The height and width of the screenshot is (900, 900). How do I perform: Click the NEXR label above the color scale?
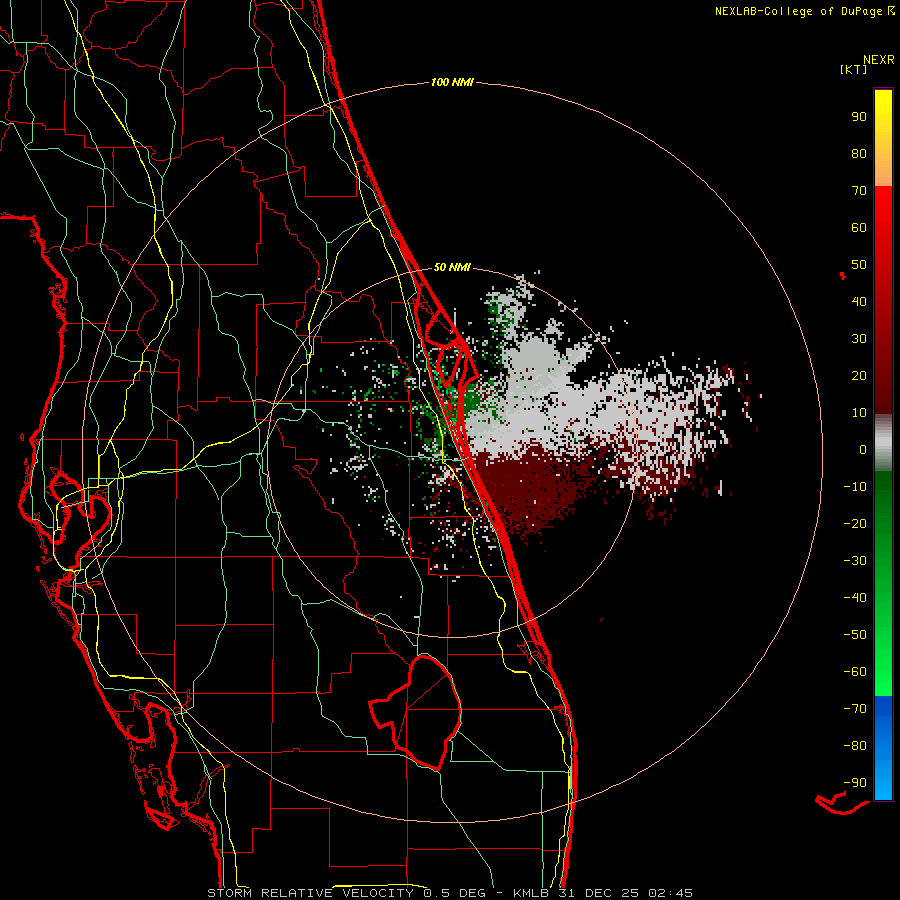(x=878, y=60)
